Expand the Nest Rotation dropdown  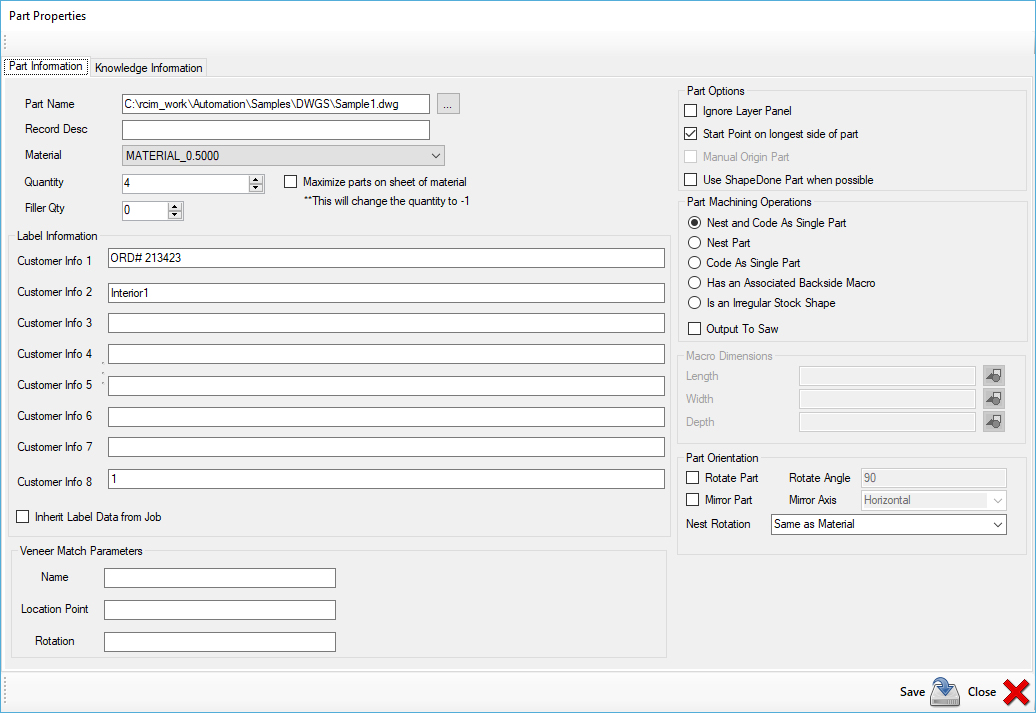[x=997, y=524]
